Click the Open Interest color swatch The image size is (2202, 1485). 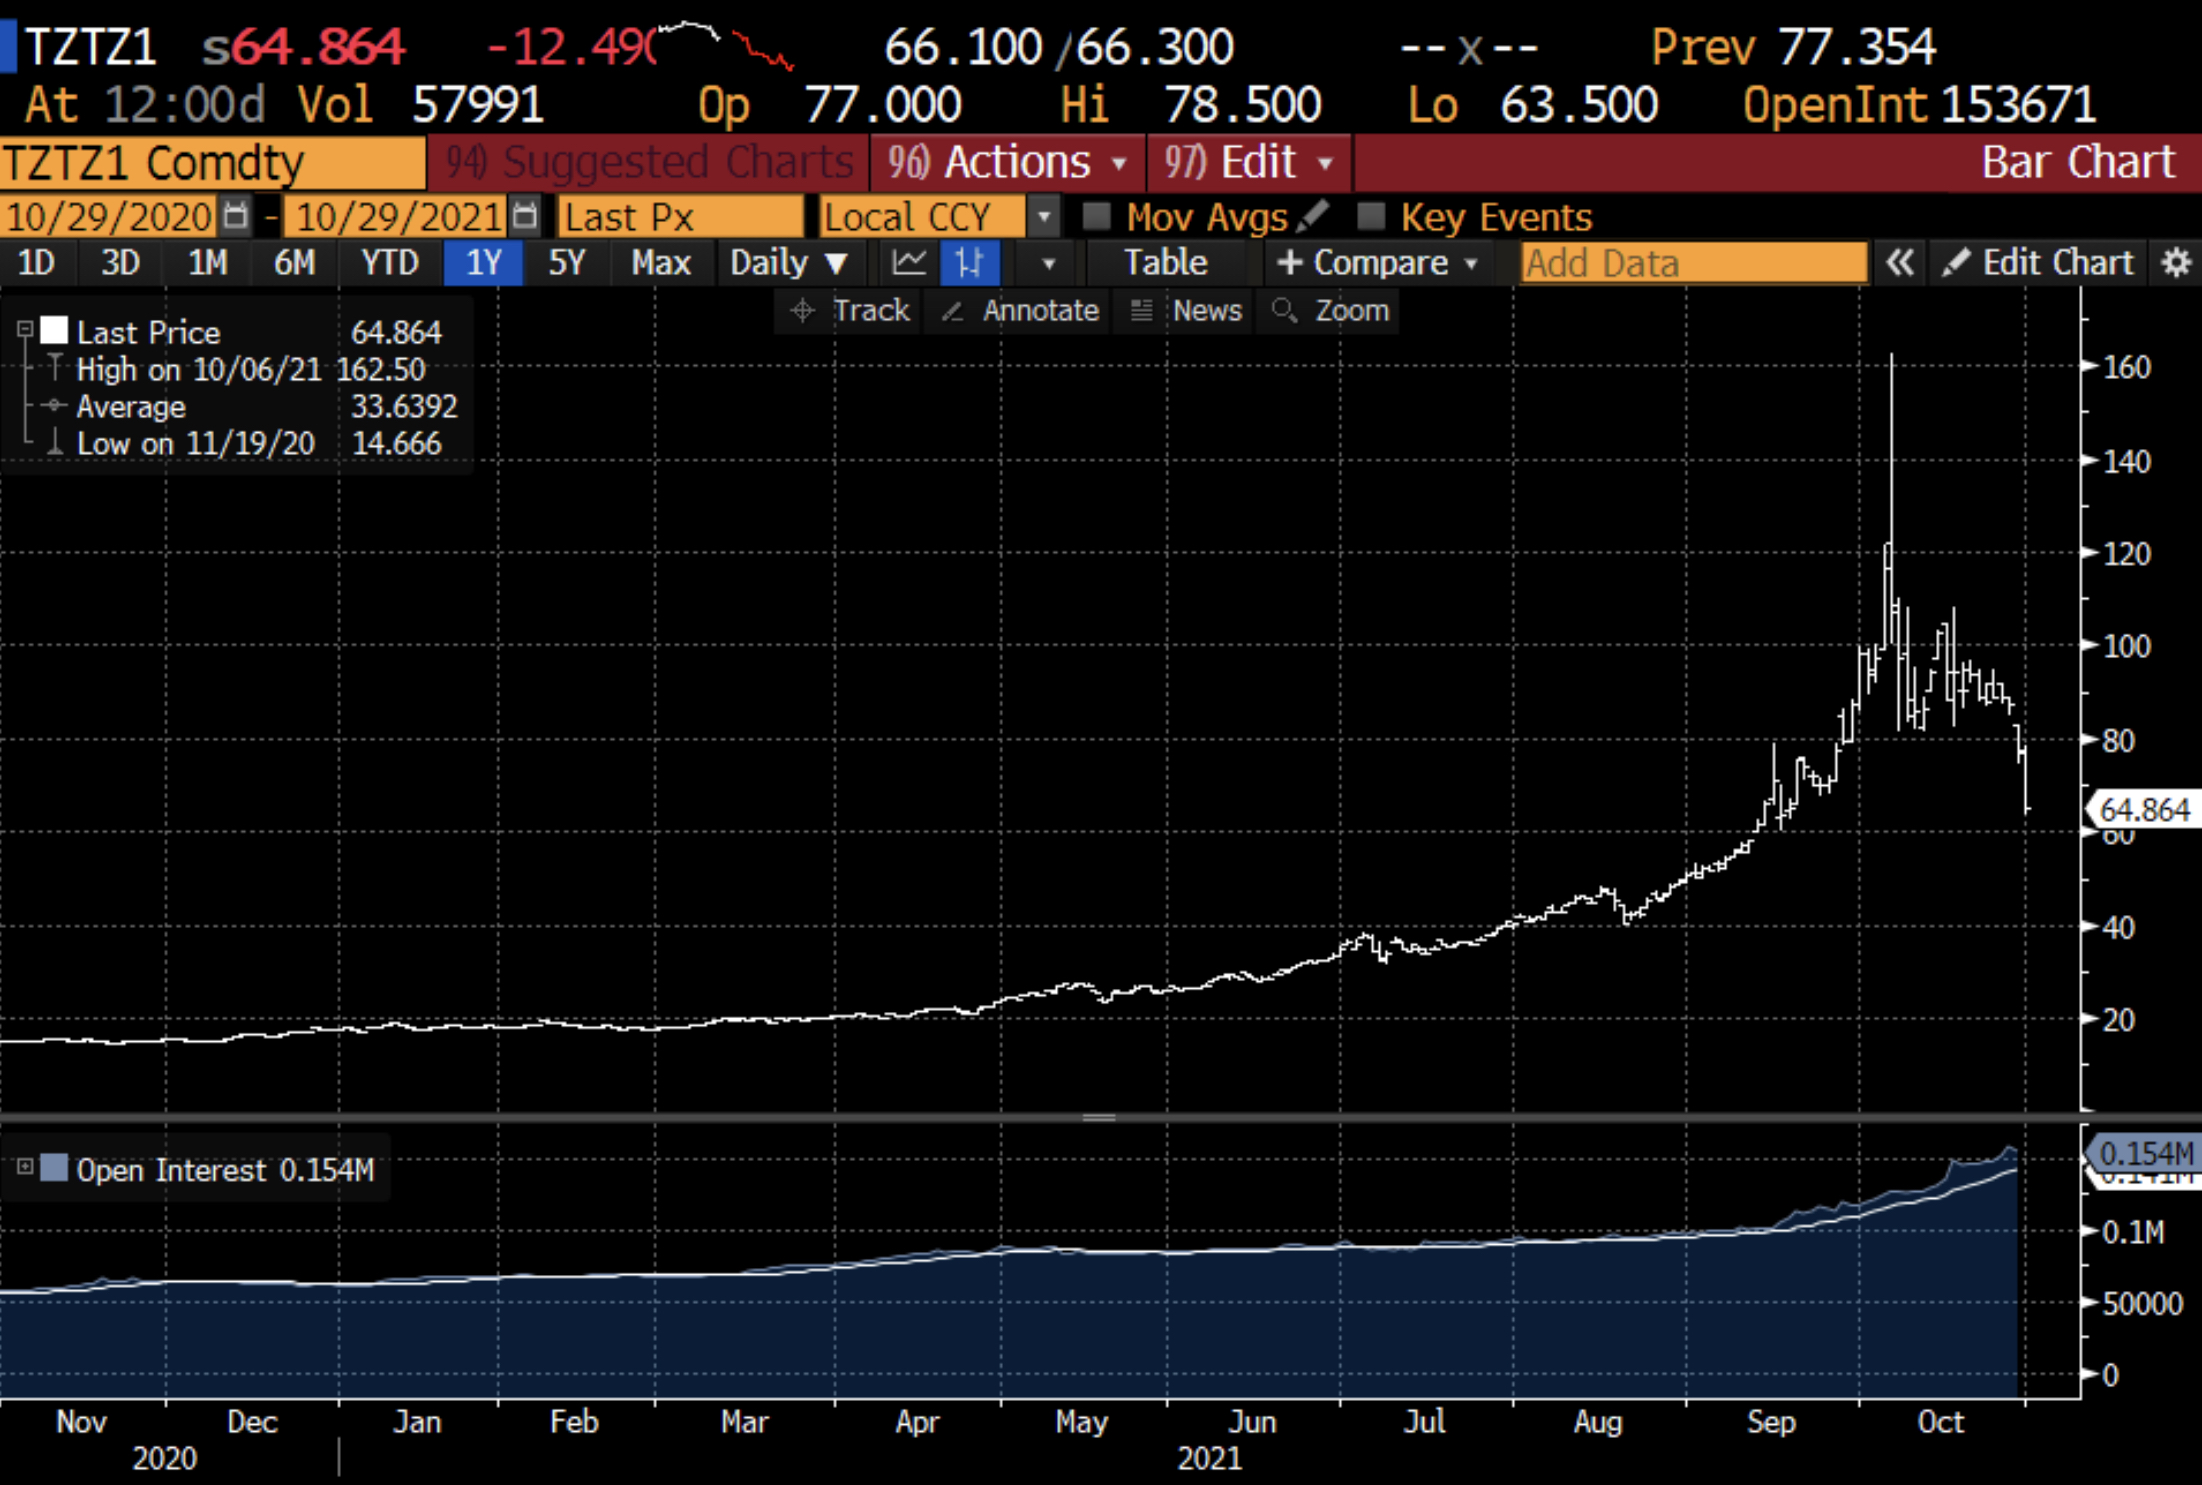coord(54,1167)
